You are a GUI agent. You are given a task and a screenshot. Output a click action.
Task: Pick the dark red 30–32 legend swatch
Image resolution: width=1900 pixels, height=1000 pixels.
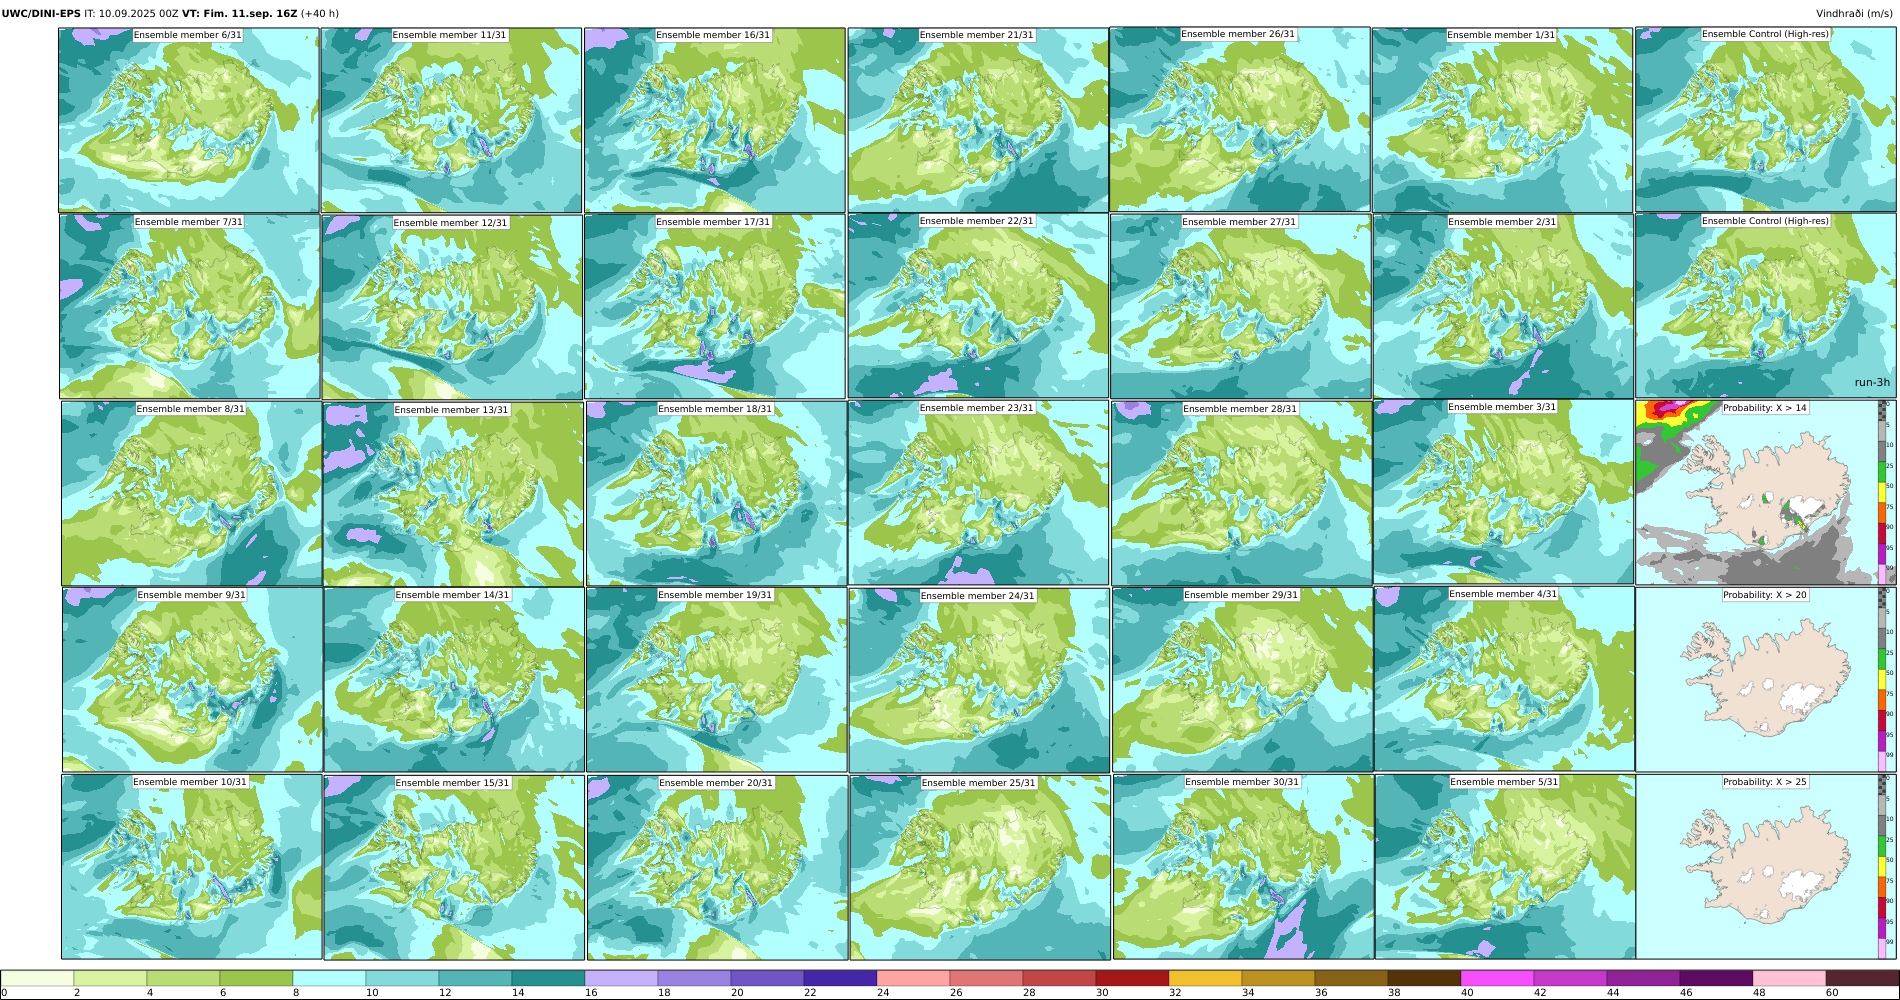[x=1132, y=978]
